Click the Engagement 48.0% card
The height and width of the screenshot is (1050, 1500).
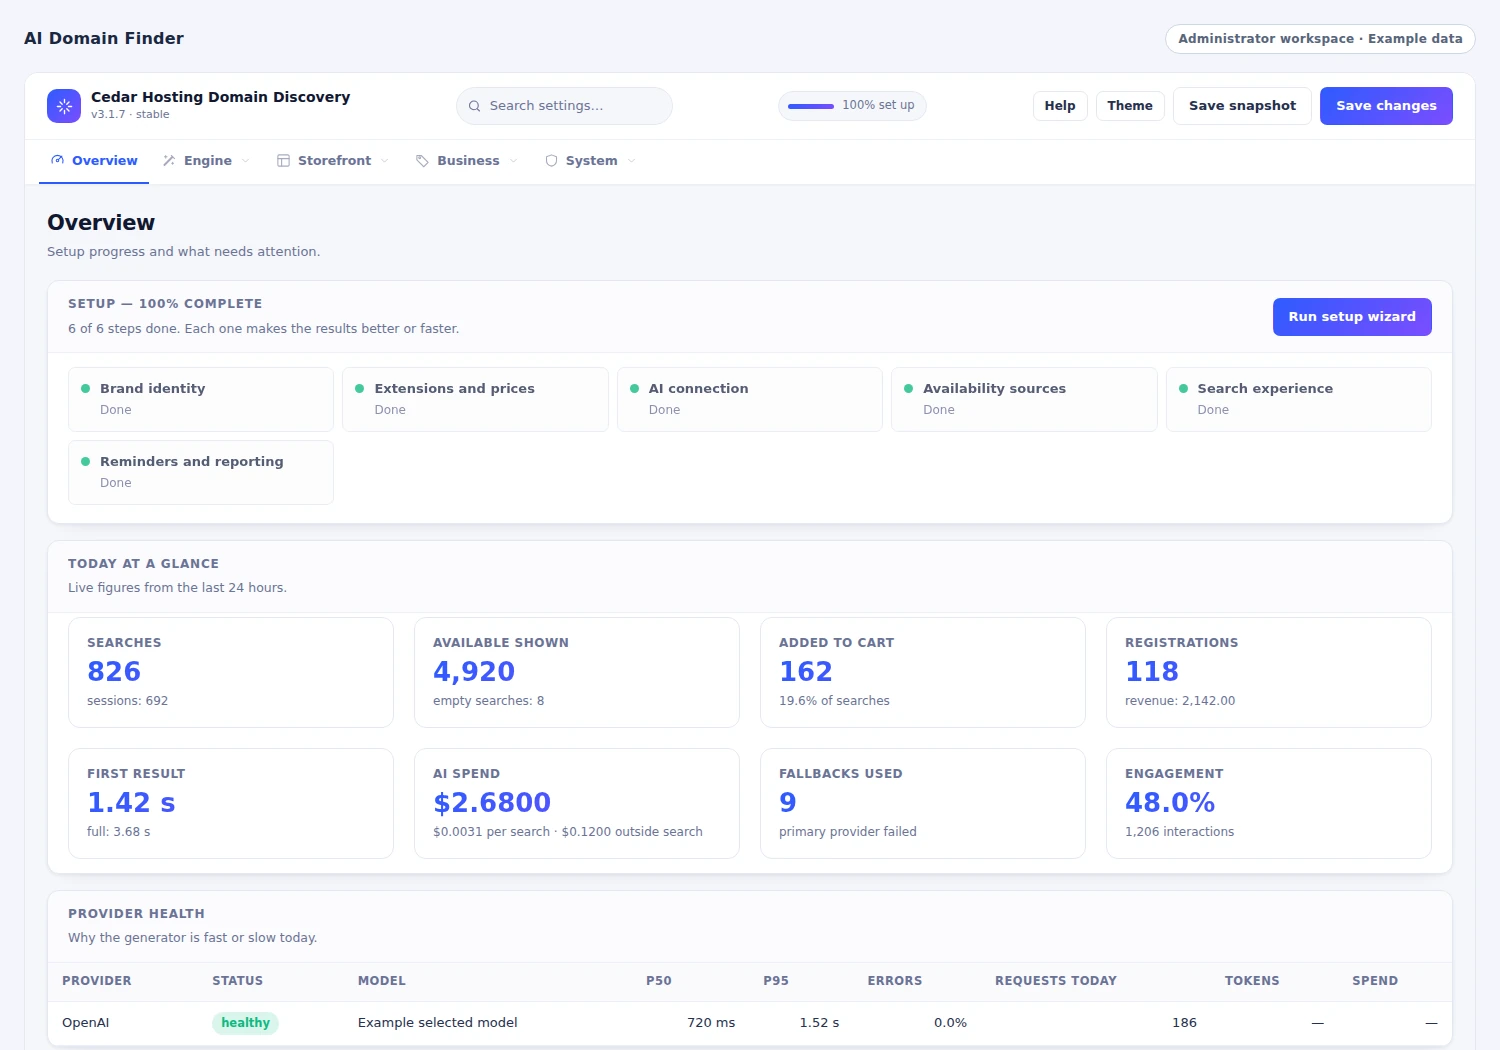point(1269,803)
